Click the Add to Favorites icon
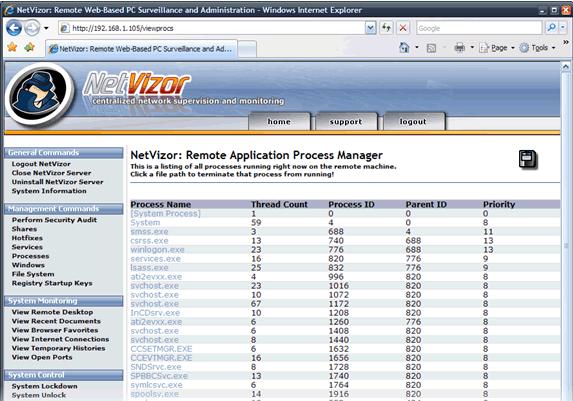Viewport: 573px width, 401px height. pos(30,47)
